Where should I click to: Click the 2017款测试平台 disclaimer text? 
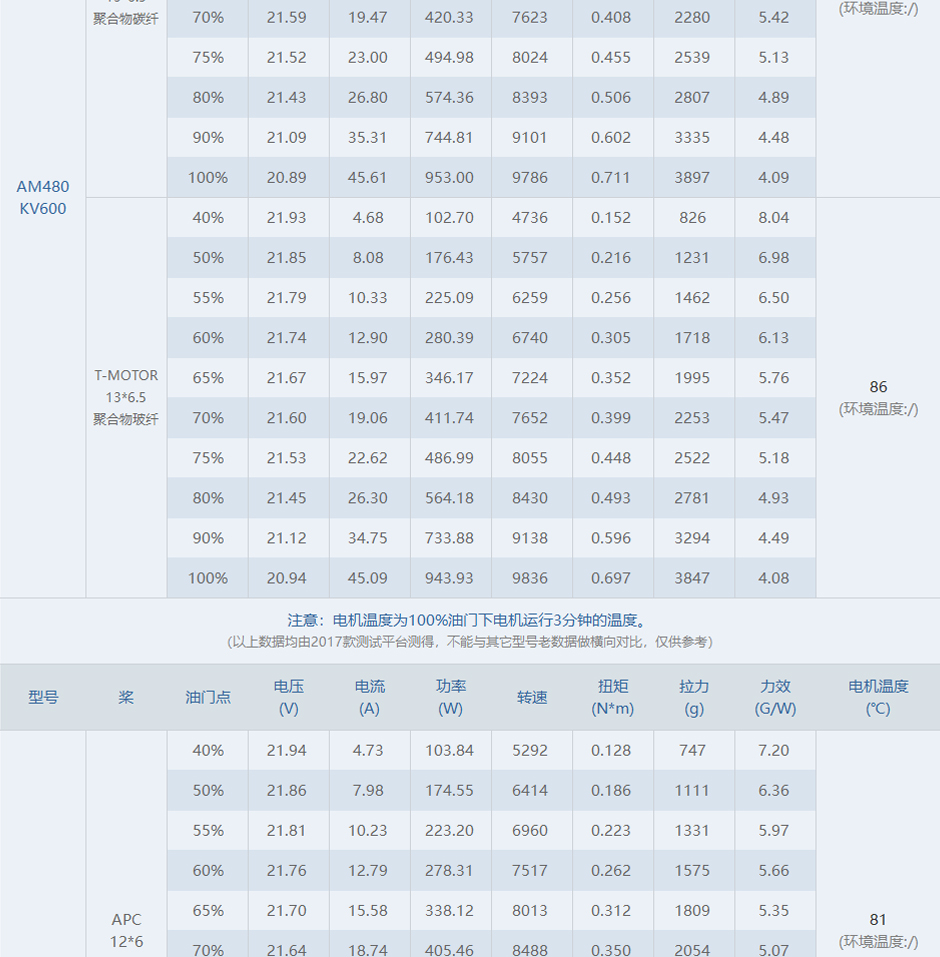click(x=469, y=642)
